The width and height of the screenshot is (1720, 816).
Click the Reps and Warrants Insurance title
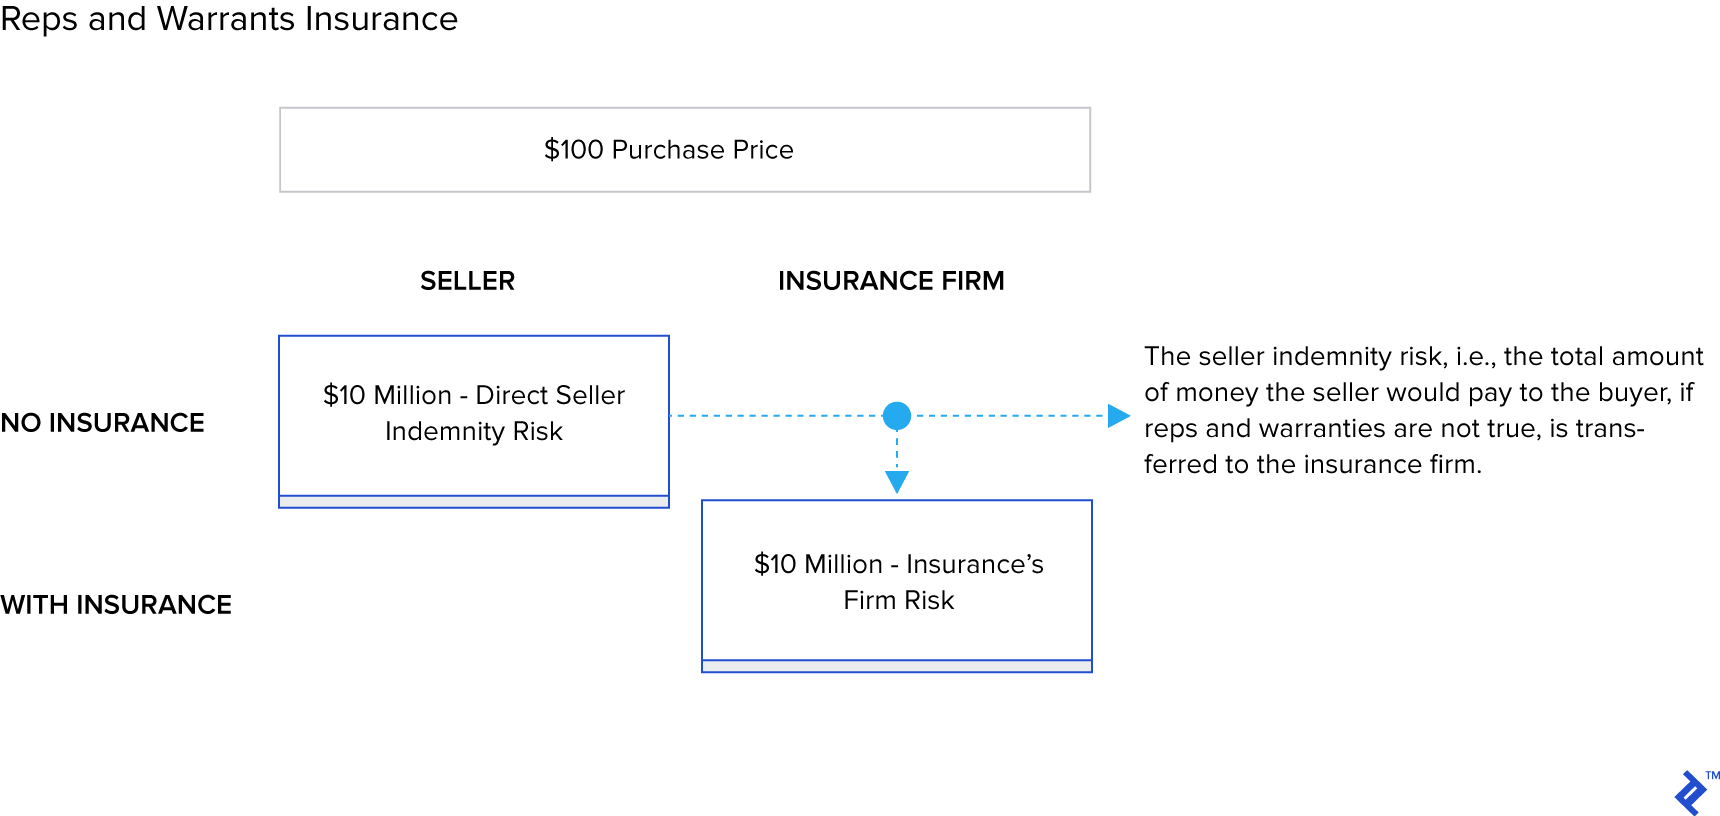(x=229, y=19)
